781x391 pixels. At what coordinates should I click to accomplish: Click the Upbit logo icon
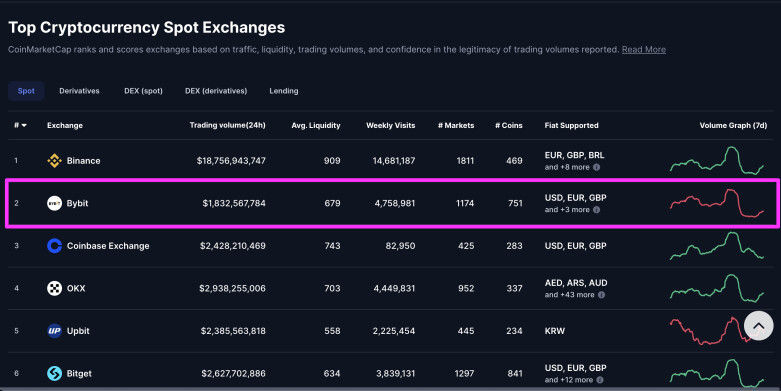(54, 331)
